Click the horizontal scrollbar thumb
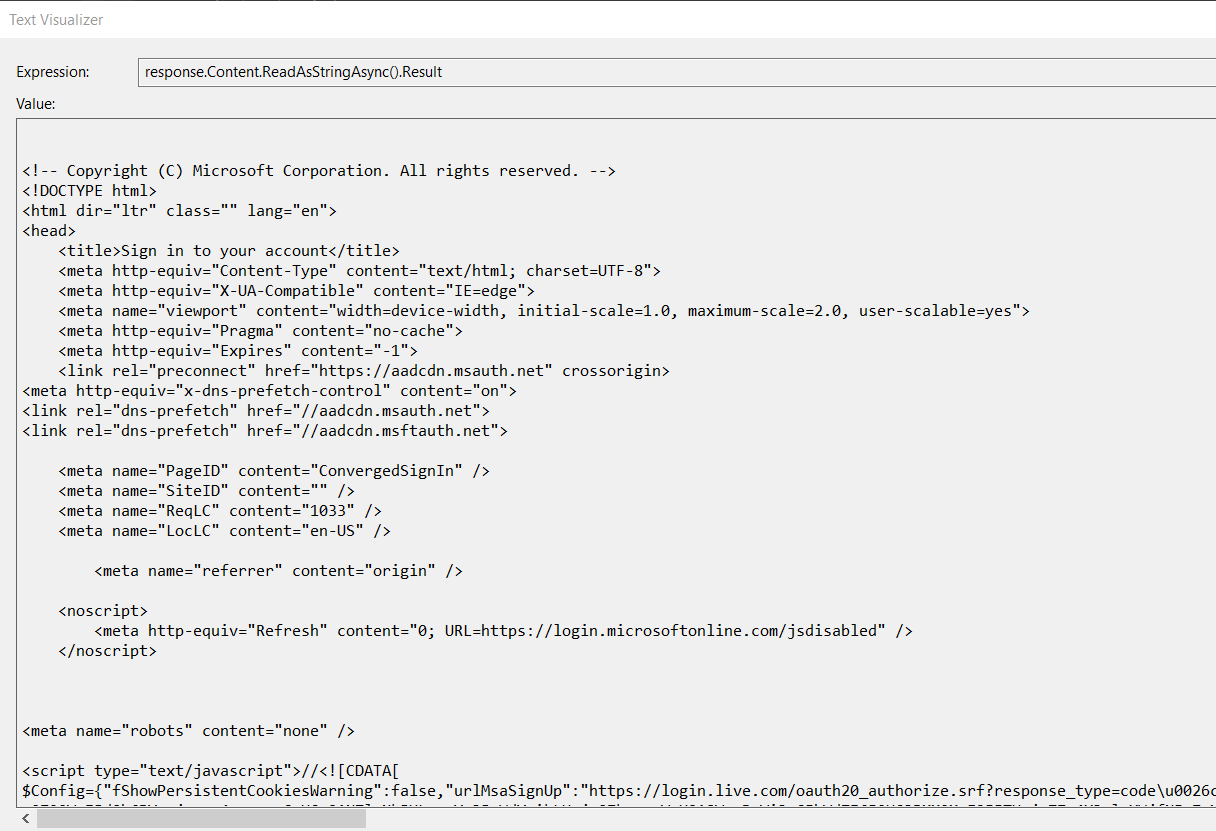 click(x=201, y=819)
